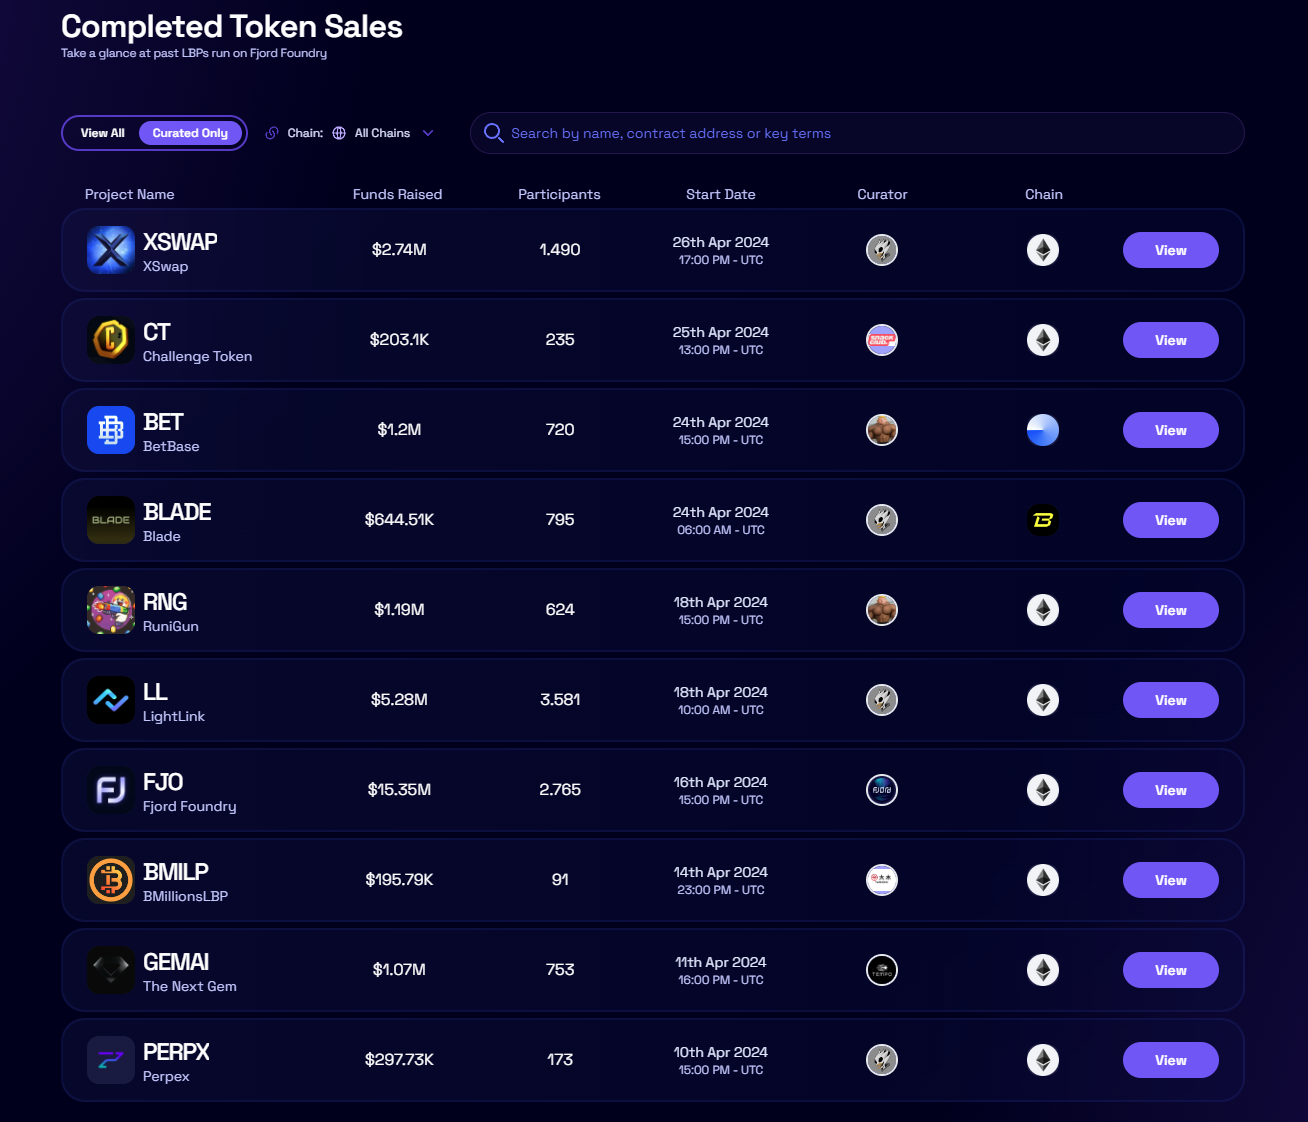The image size is (1308, 1122).
Task: Open the All Chains dropdown
Action: coord(382,133)
